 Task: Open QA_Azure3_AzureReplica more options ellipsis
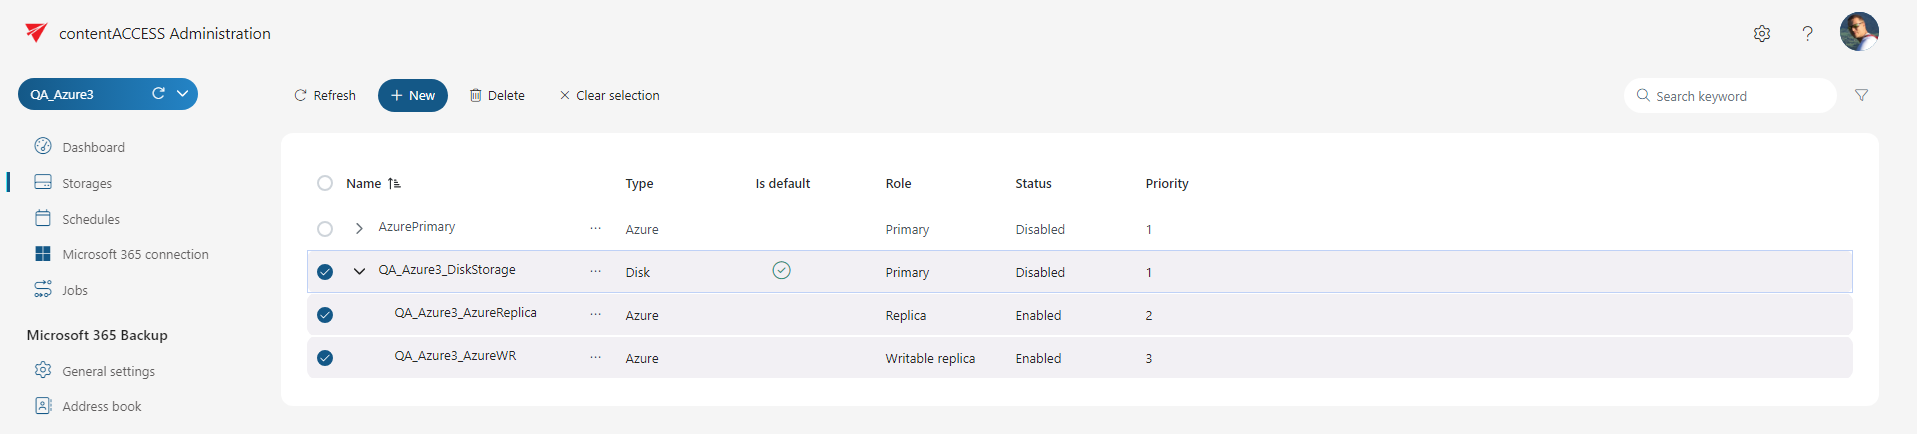click(x=596, y=314)
